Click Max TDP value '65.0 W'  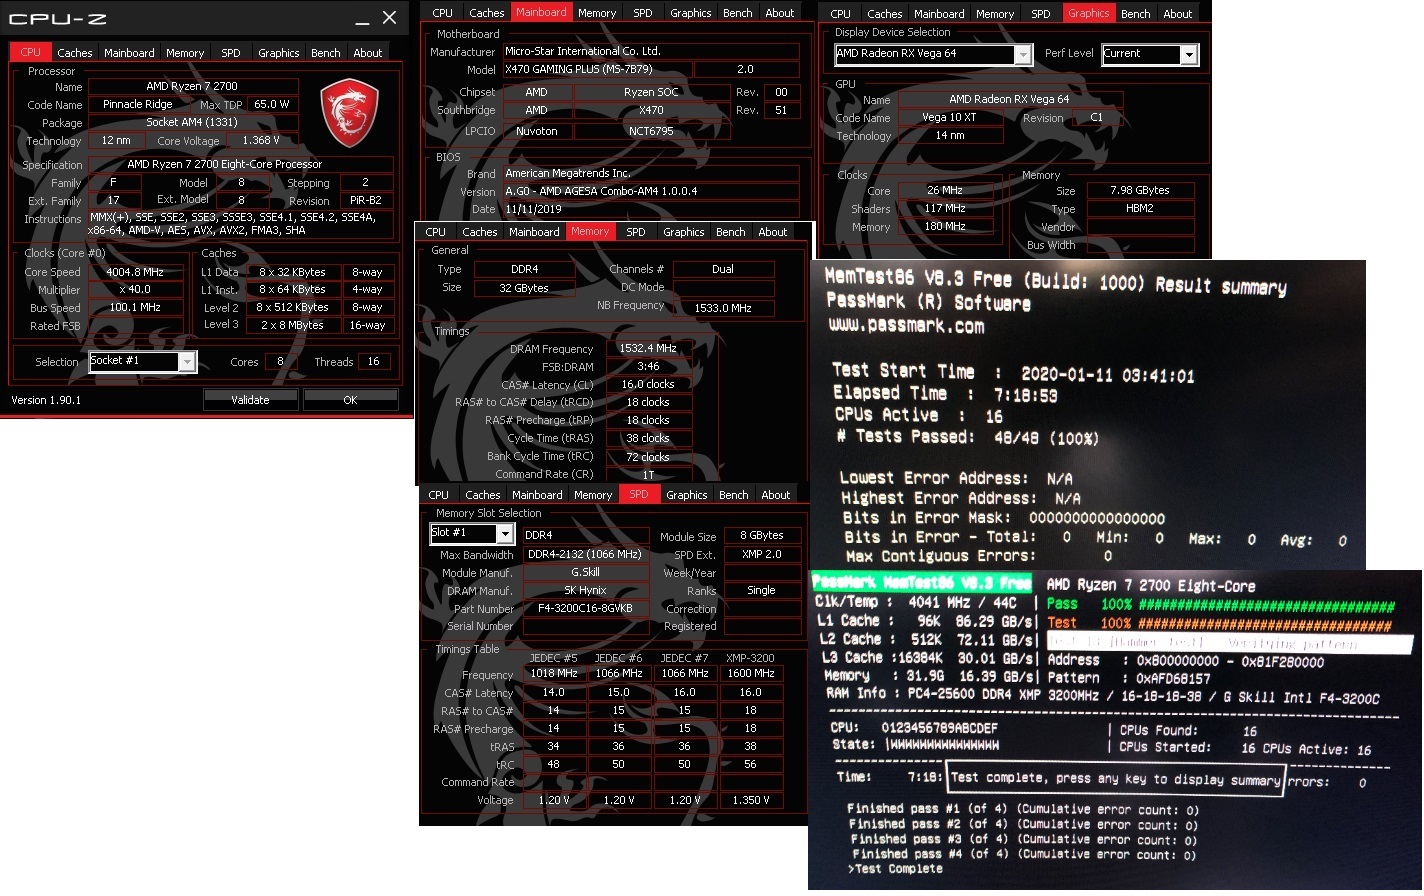pyautogui.click(x=272, y=104)
